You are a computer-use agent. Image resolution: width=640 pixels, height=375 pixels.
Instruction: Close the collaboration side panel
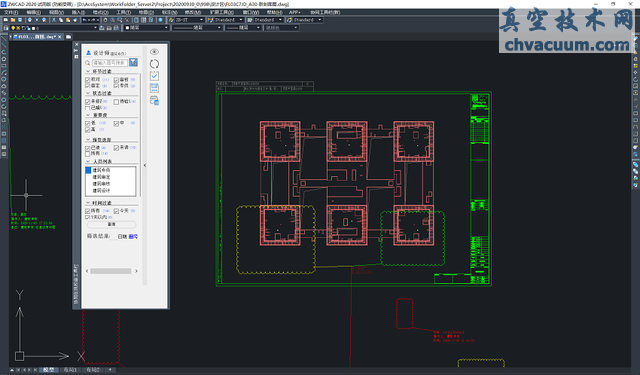click(x=76, y=44)
